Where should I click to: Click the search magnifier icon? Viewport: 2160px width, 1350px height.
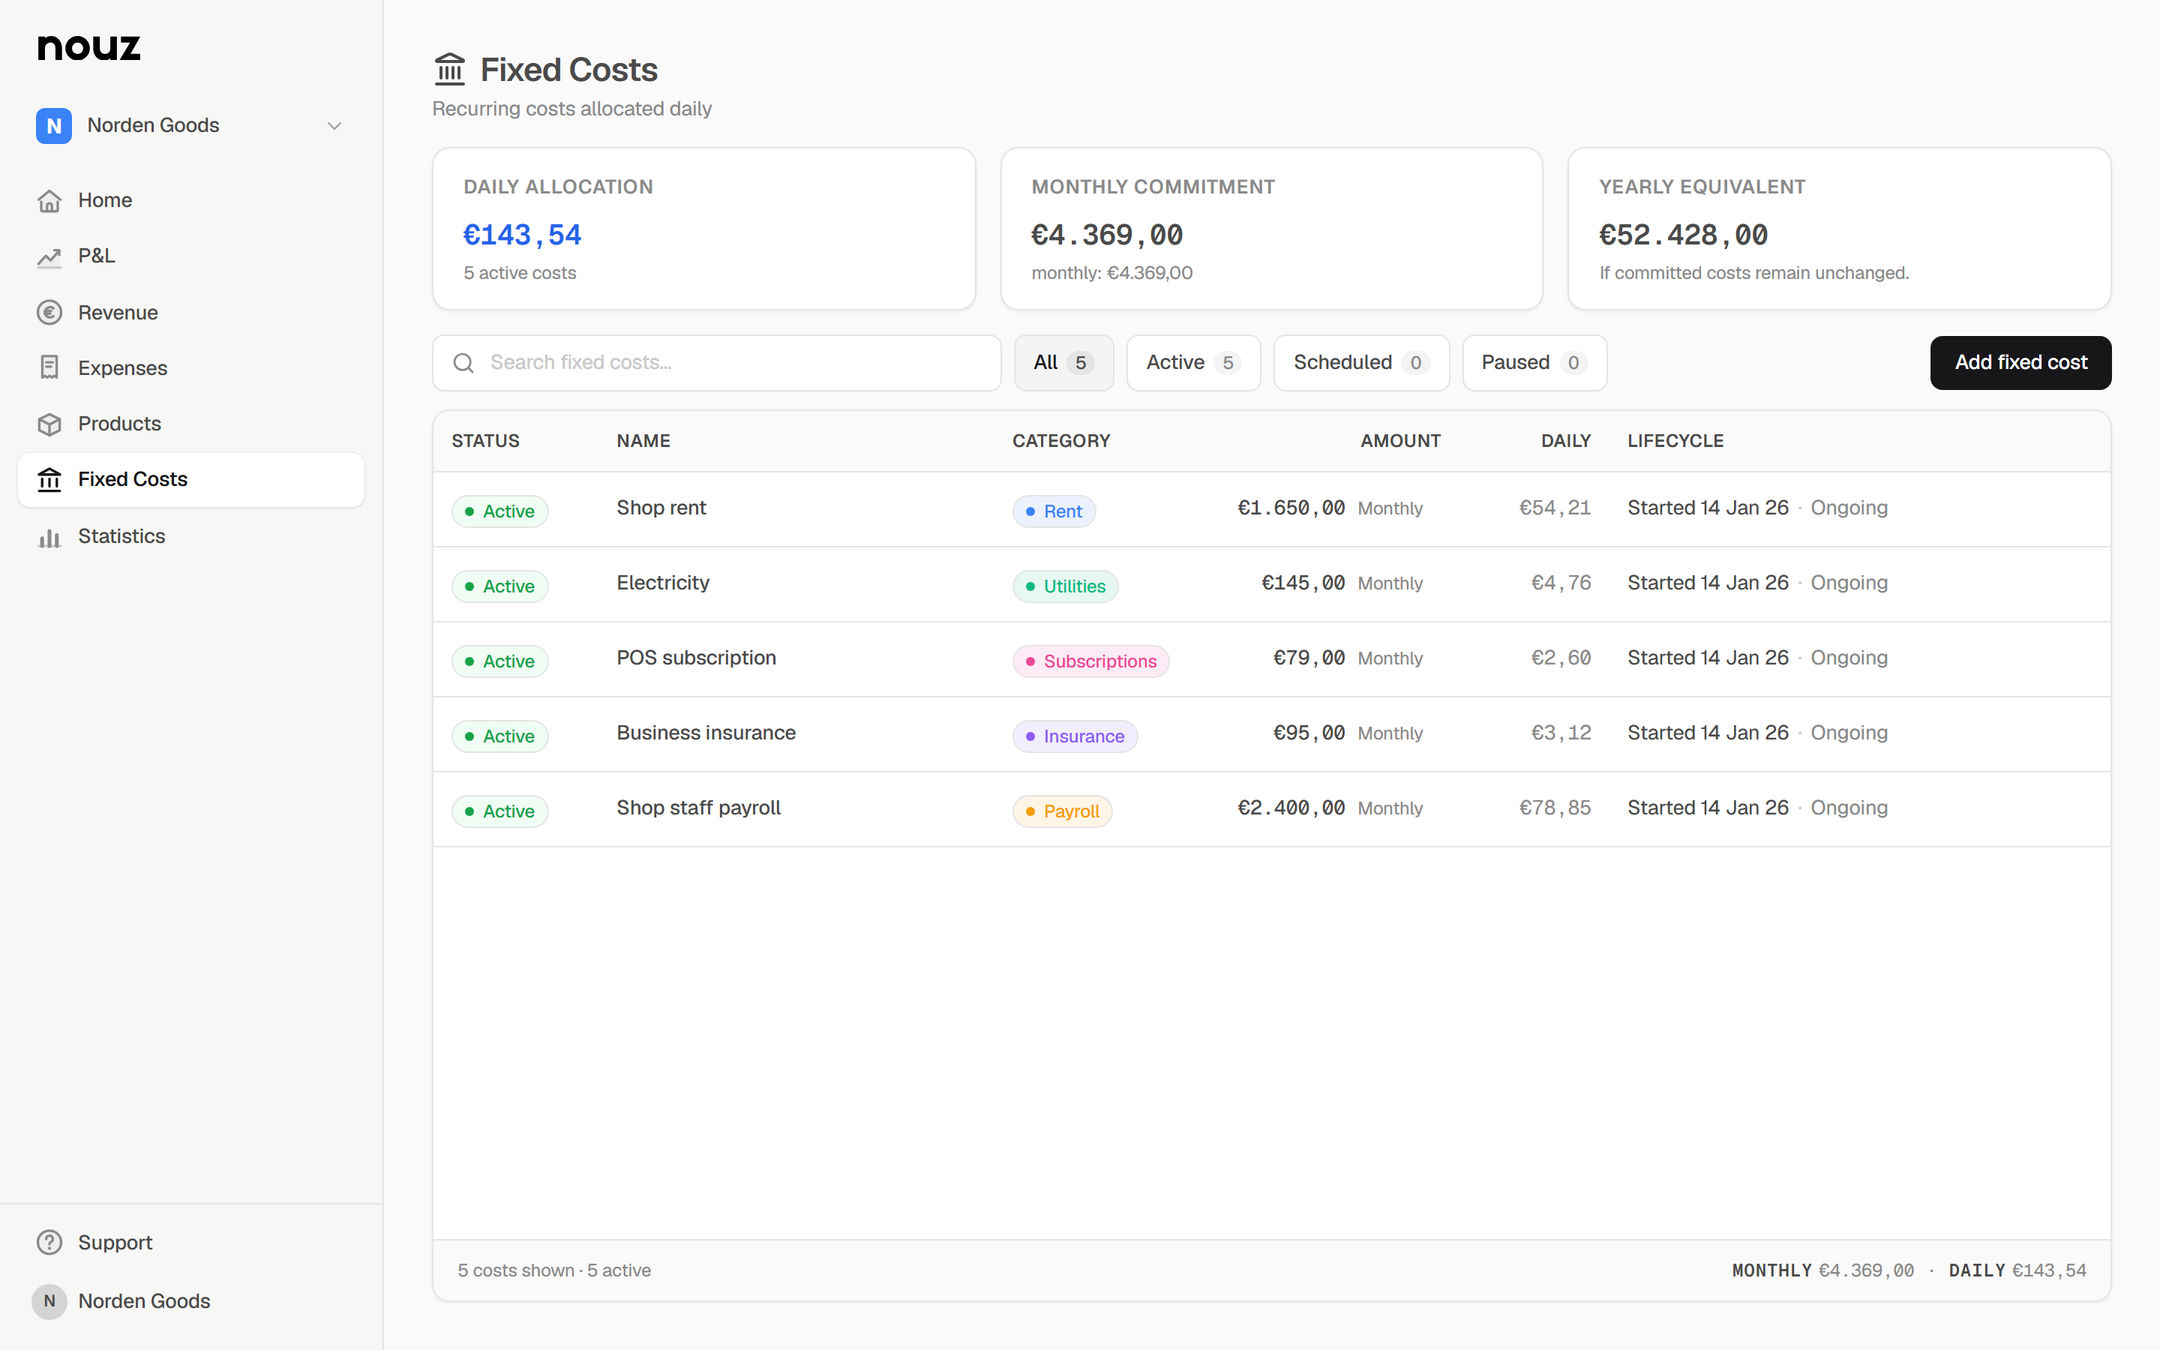463,363
